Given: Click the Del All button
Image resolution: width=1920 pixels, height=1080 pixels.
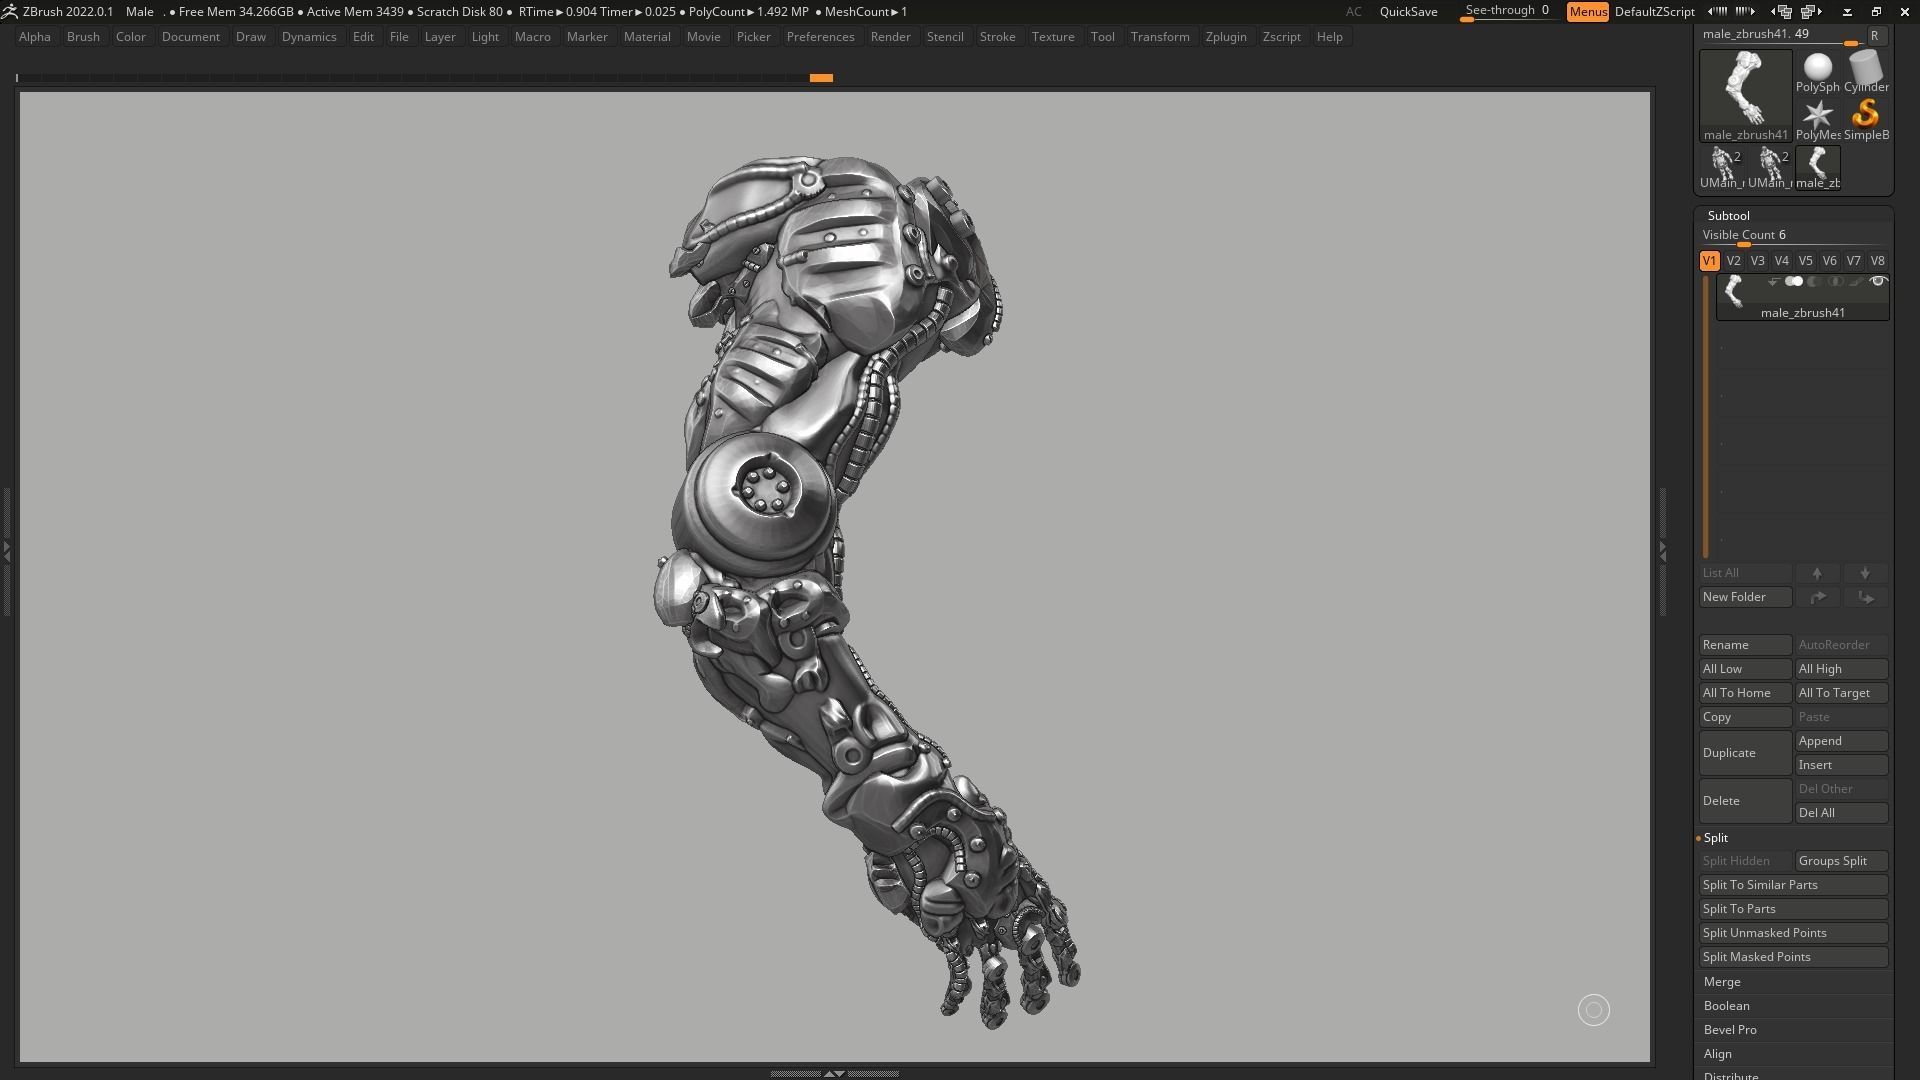Looking at the screenshot, I should pyautogui.click(x=1841, y=813).
